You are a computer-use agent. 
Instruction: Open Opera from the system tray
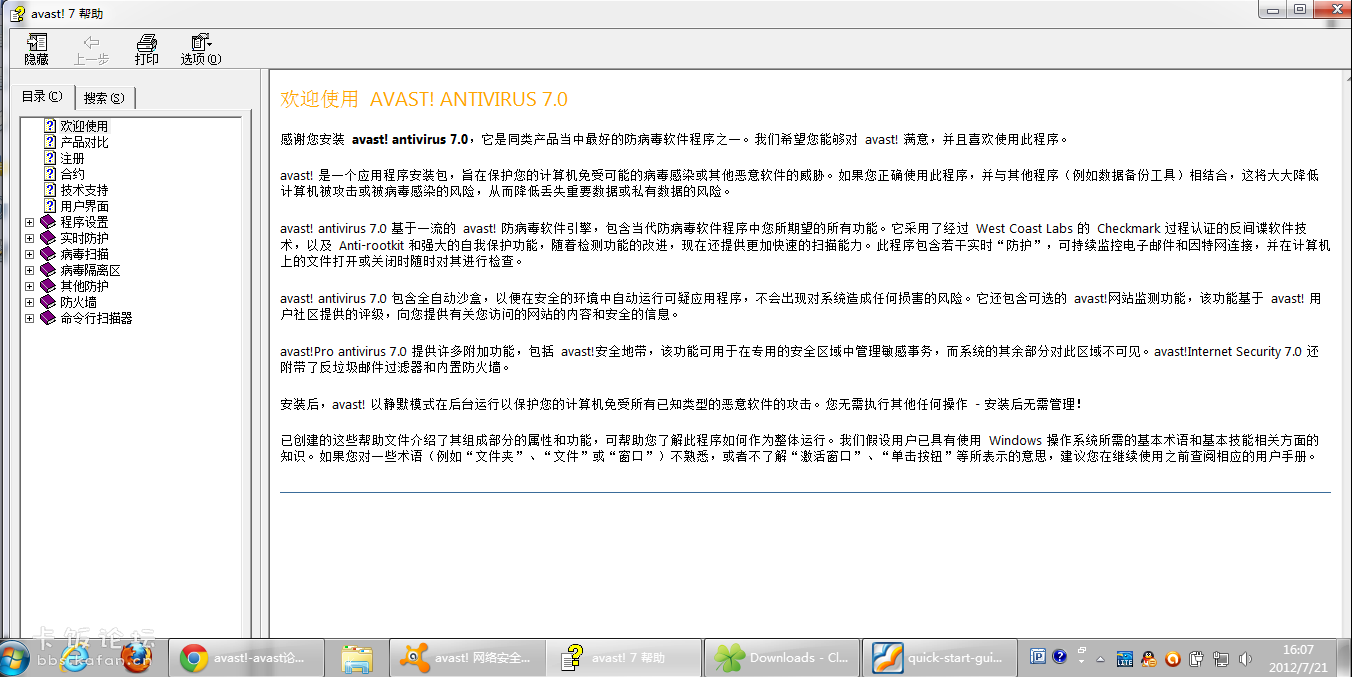pos(1173,658)
